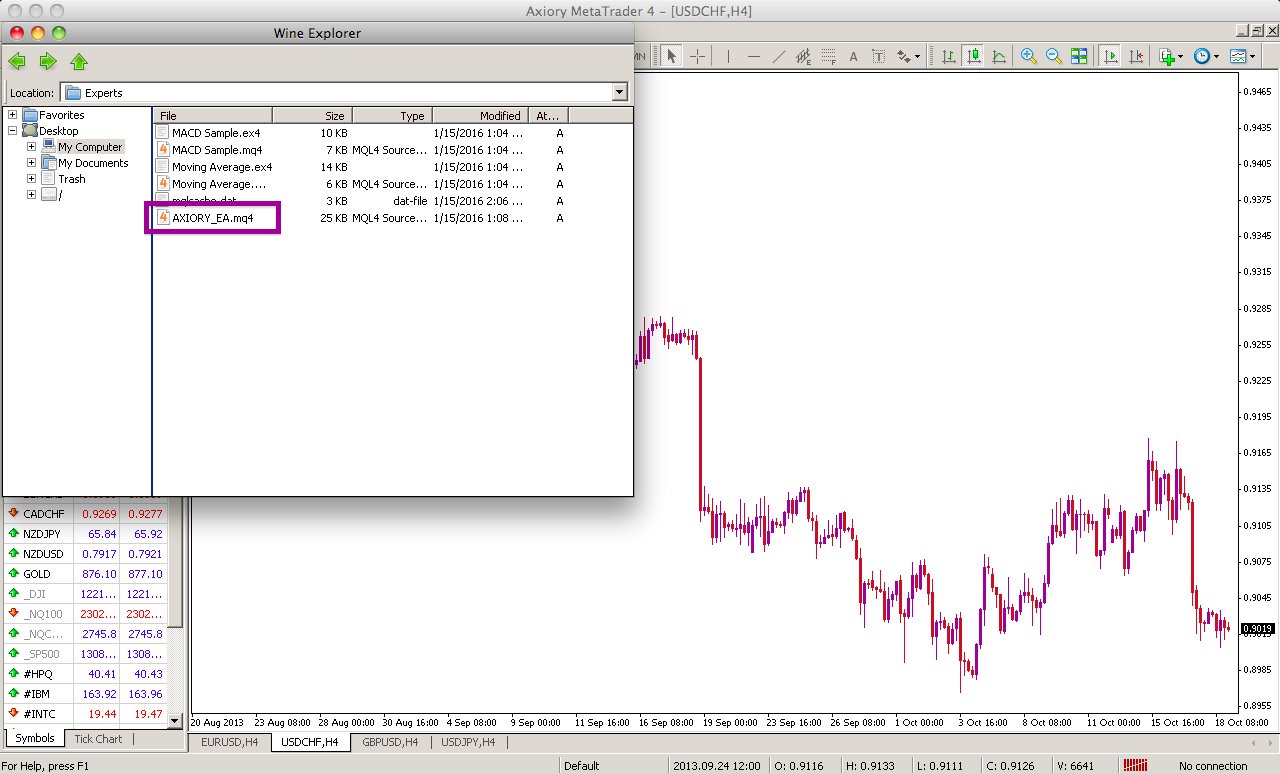The image size is (1280, 774).
Task: Select the NZDJPY symbol row
Action: point(85,534)
